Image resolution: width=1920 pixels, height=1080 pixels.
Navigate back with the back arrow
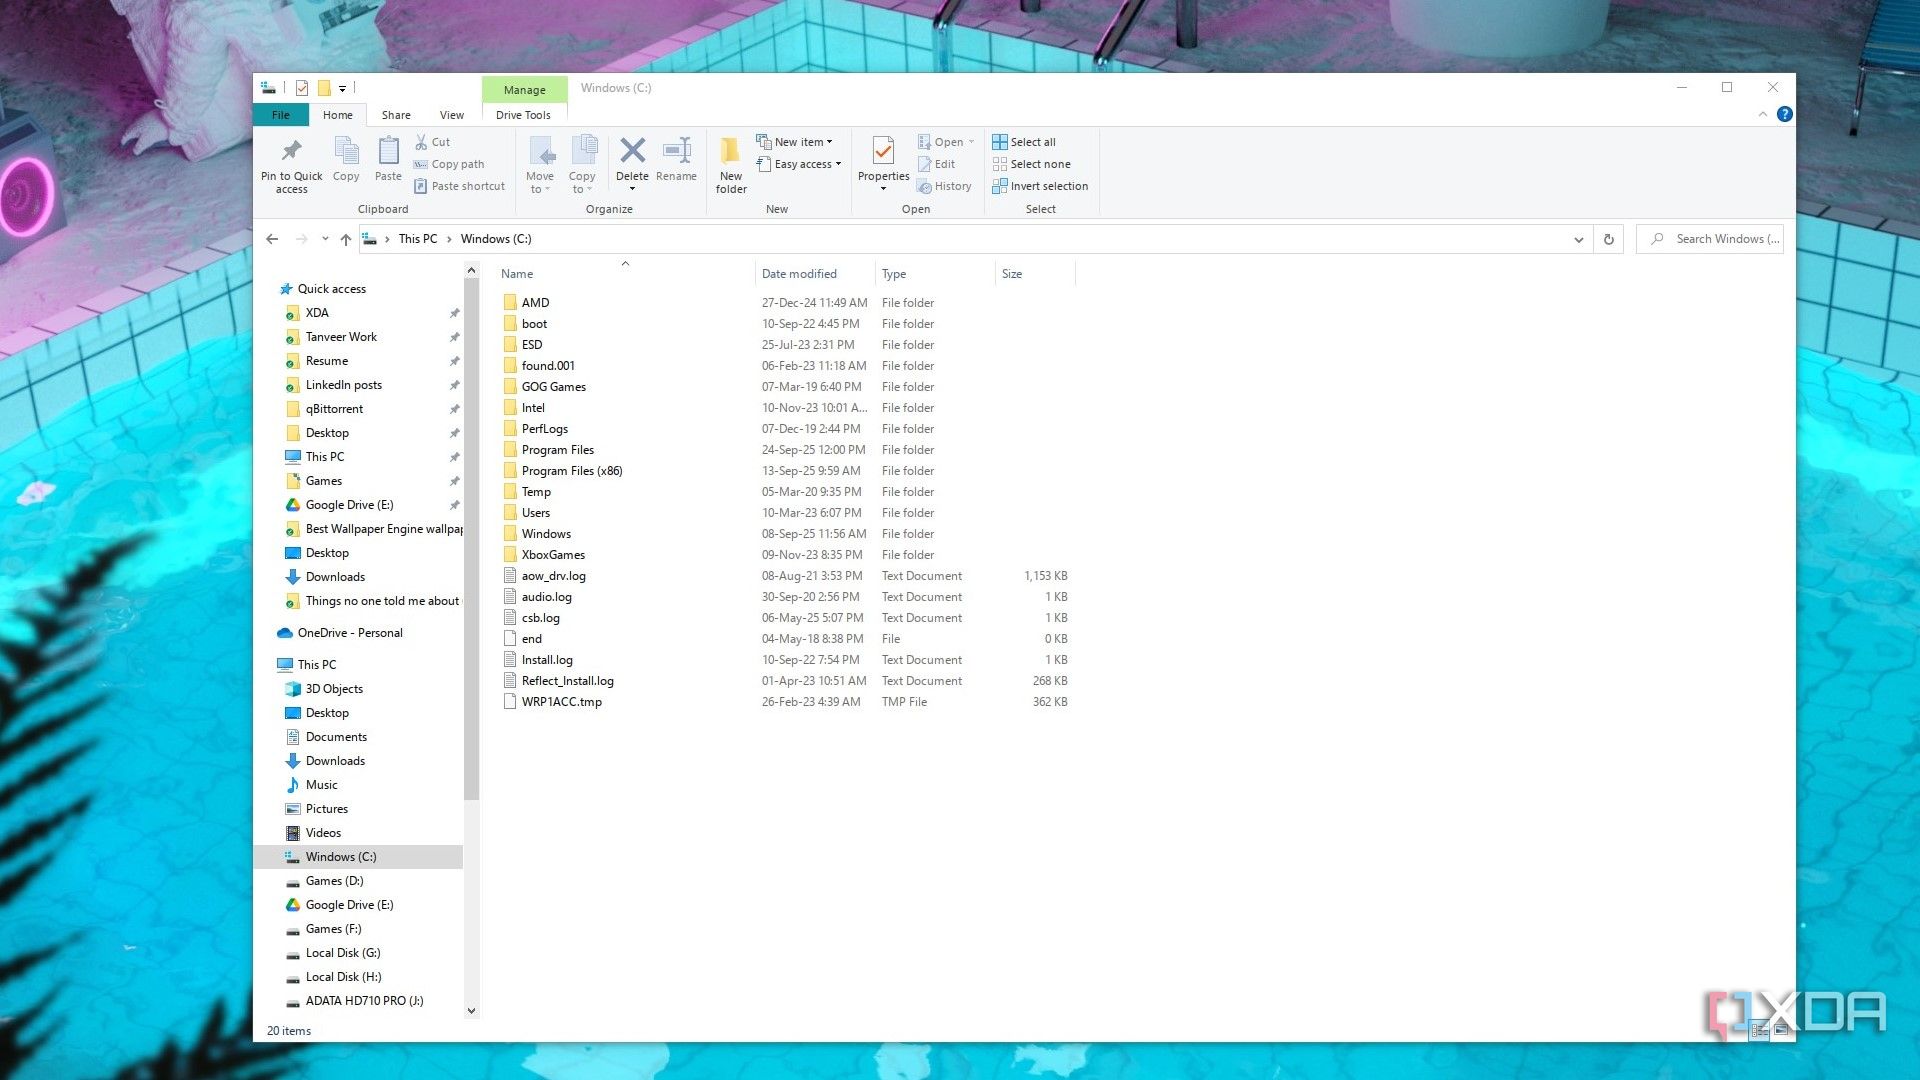tap(272, 239)
